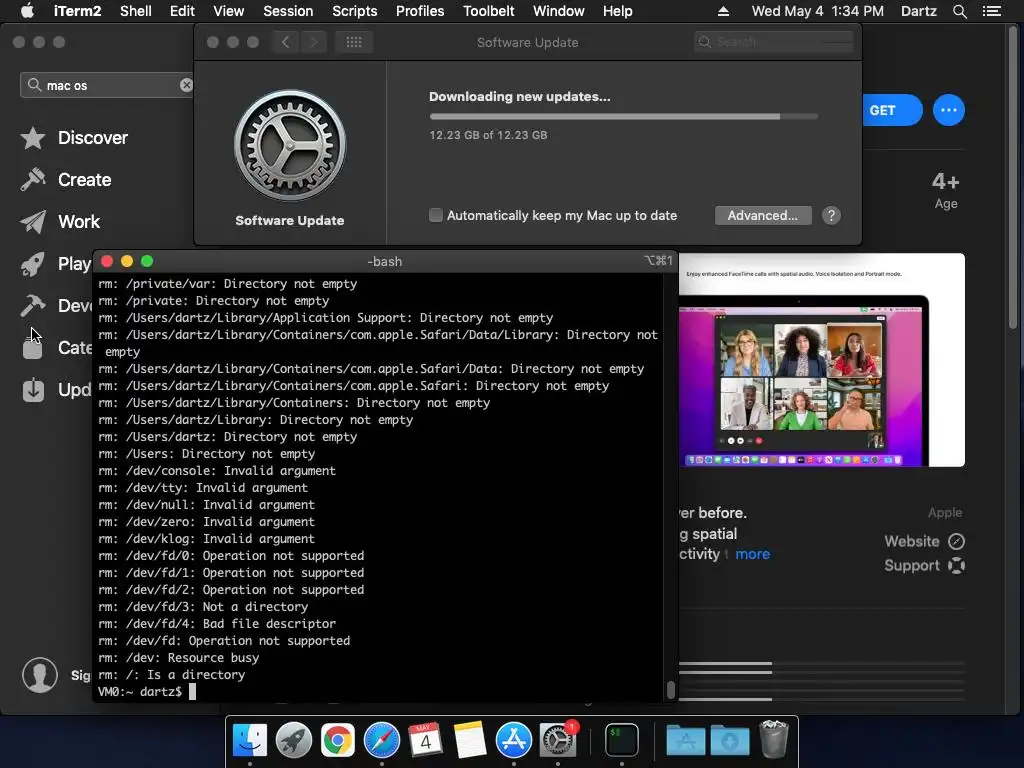1024x768 pixels.
Task: Open the Applications folder in the Dock
Action: [x=685, y=740]
